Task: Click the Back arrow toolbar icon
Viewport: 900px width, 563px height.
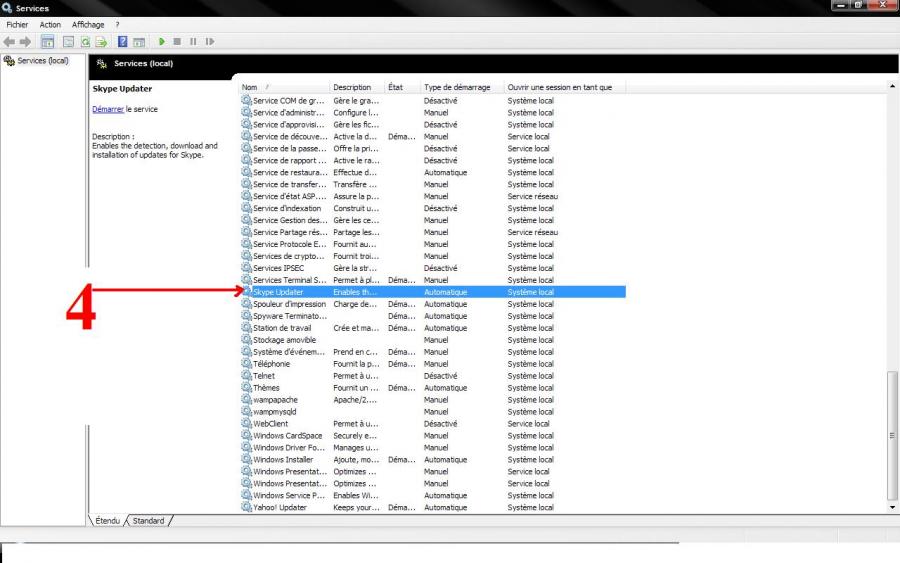Action: [x=9, y=42]
